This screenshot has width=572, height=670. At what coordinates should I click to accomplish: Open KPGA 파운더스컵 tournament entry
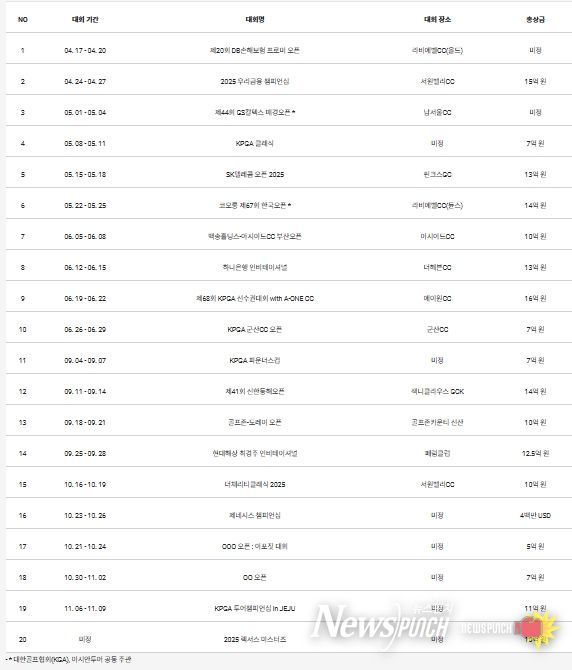pos(255,361)
